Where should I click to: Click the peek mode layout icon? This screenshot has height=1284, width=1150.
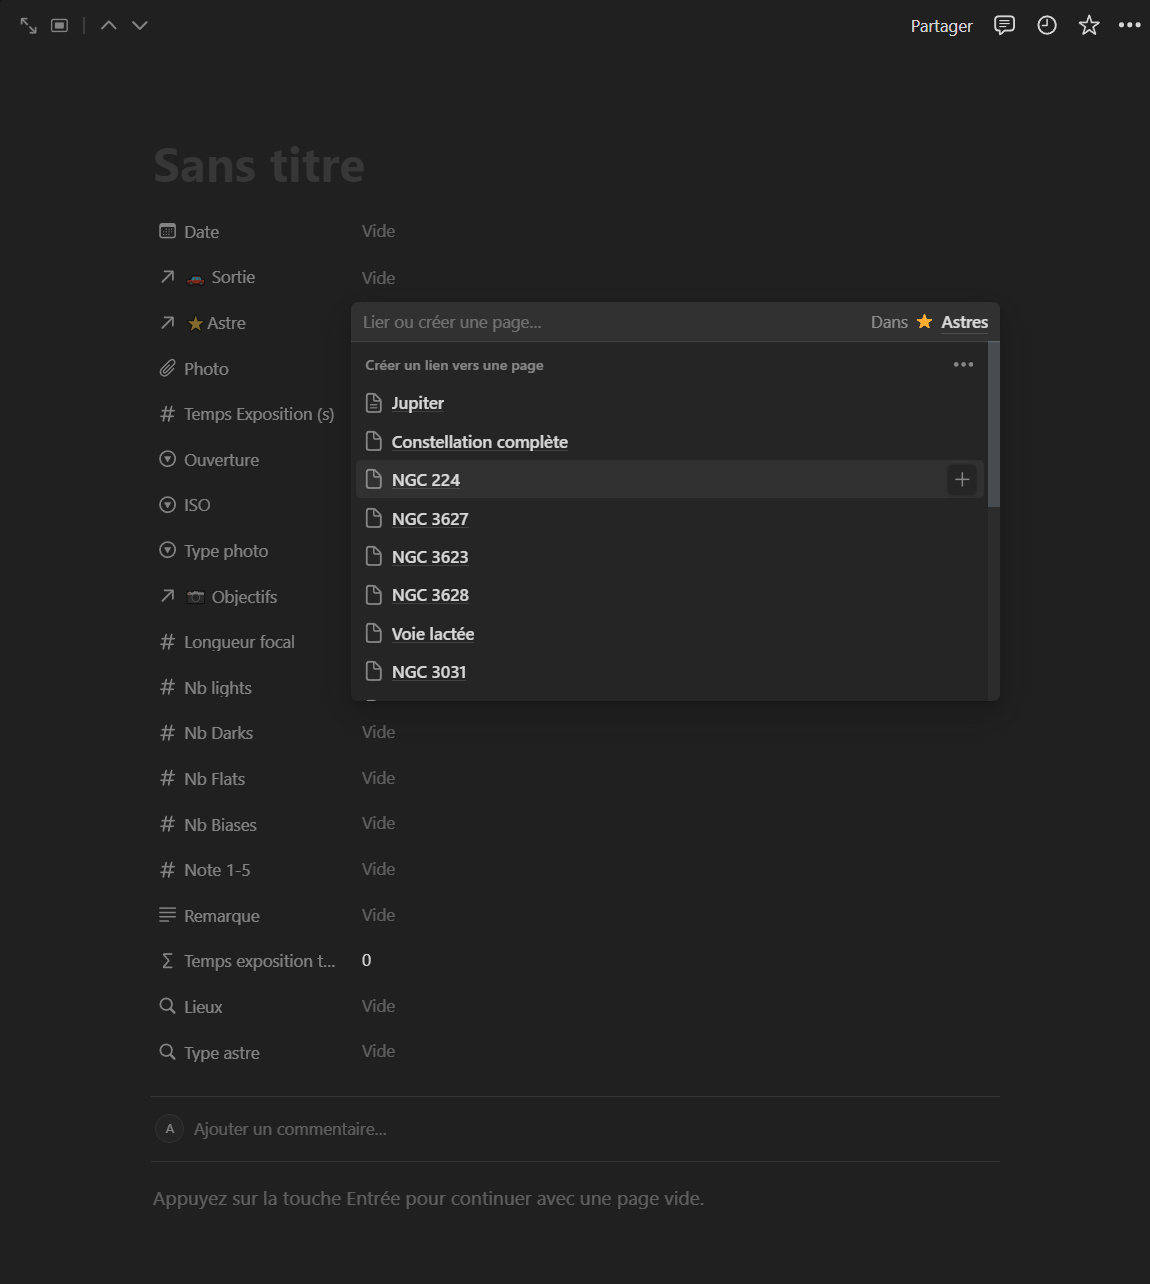[60, 26]
